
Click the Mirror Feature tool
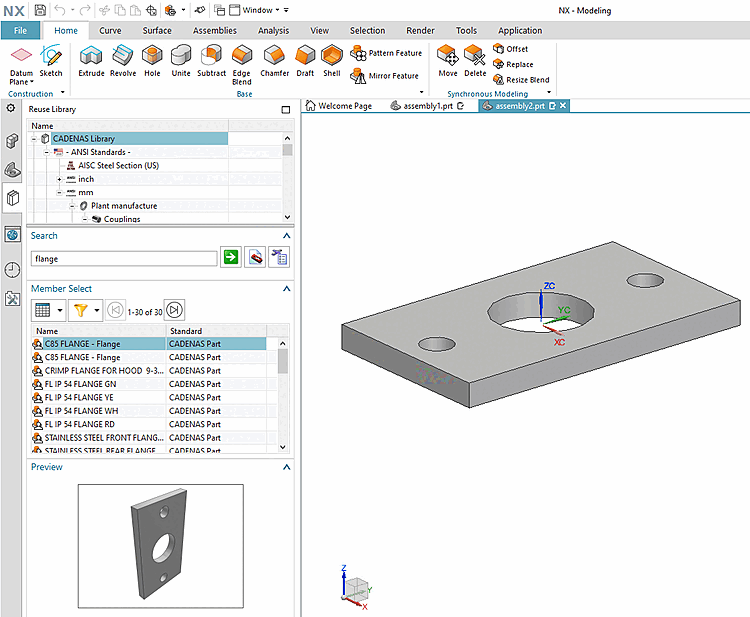[x=384, y=76]
